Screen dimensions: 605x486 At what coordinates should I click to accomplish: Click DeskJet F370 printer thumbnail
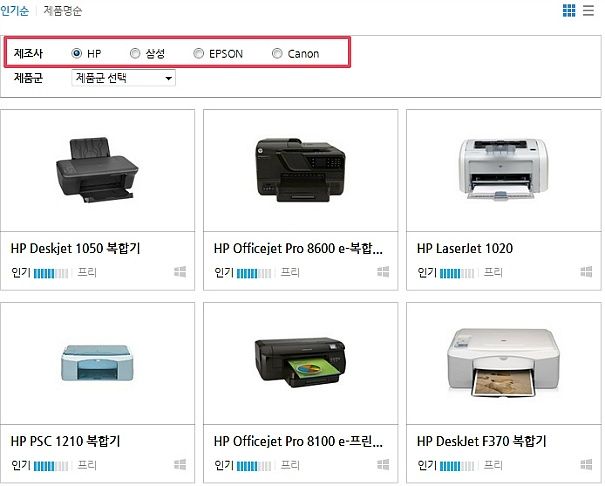point(504,363)
